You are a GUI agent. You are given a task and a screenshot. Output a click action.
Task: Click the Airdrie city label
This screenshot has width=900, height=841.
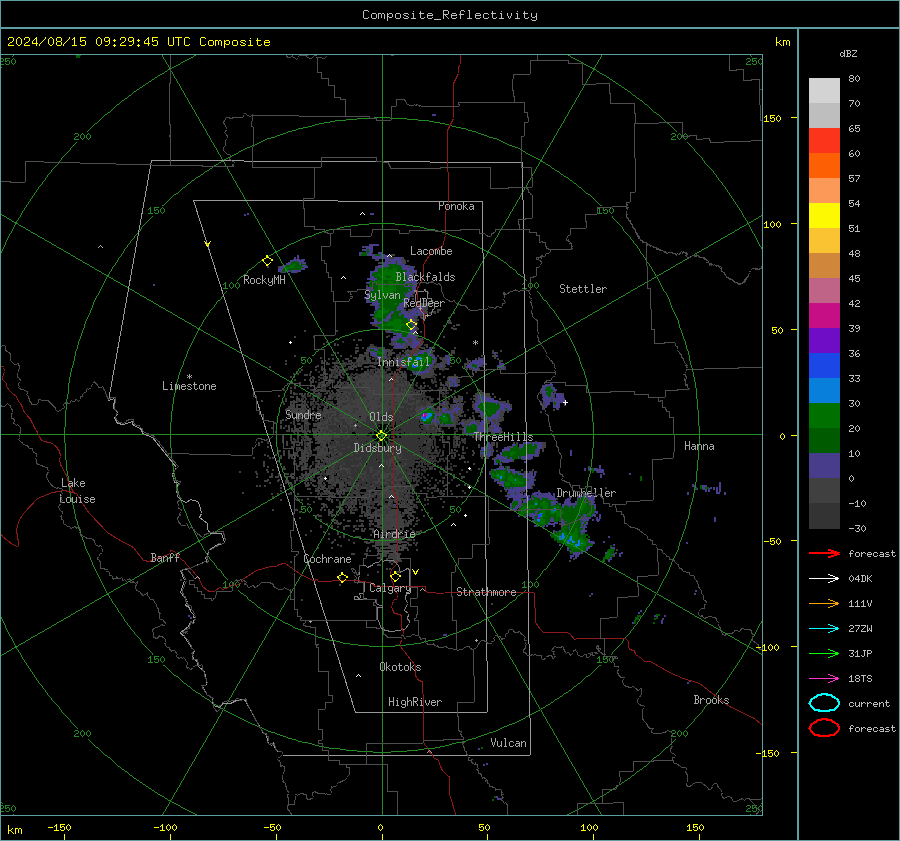(394, 534)
